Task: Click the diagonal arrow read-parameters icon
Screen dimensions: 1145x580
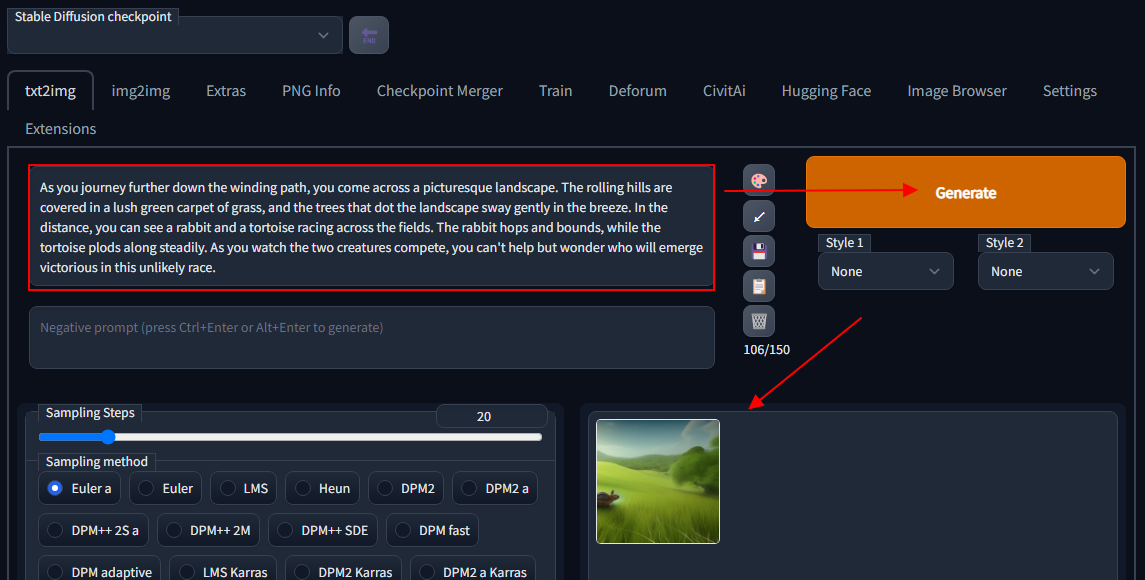Action: (x=759, y=216)
